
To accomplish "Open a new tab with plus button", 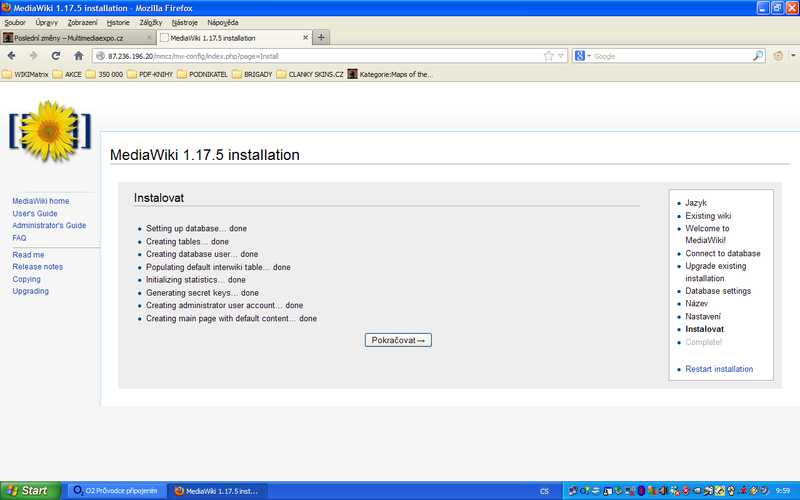I will 321,37.
